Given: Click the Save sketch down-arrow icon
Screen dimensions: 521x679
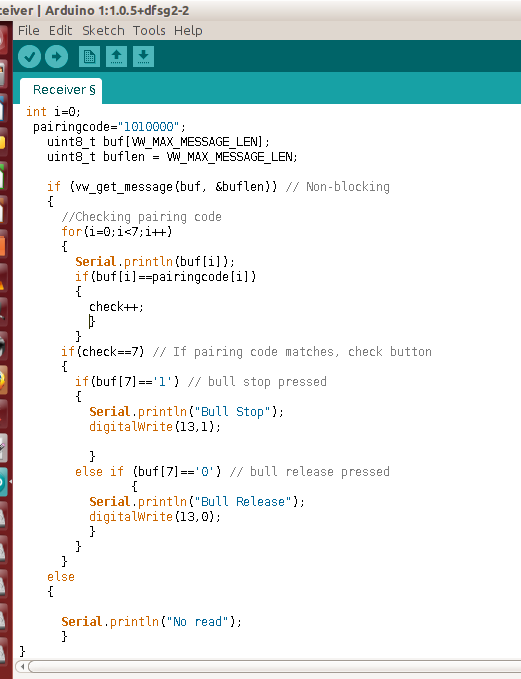Looking at the screenshot, I should coord(143,57).
